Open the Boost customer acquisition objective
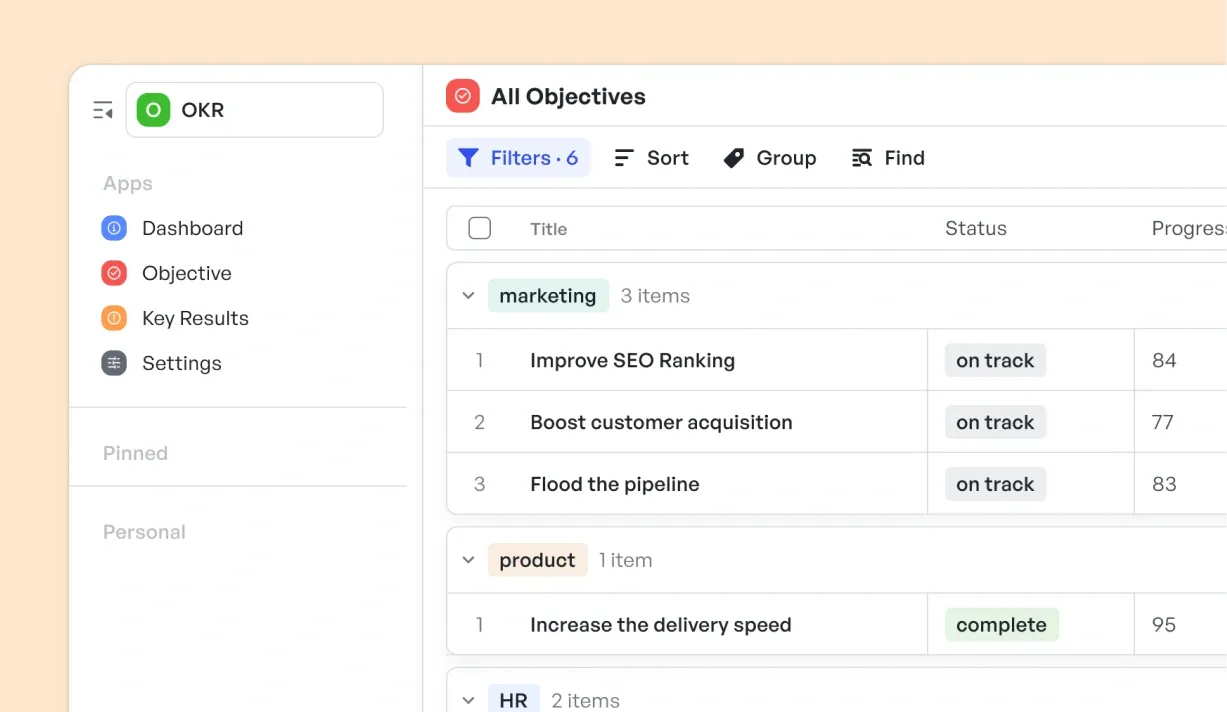The image size is (1227, 712). click(661, 422)
